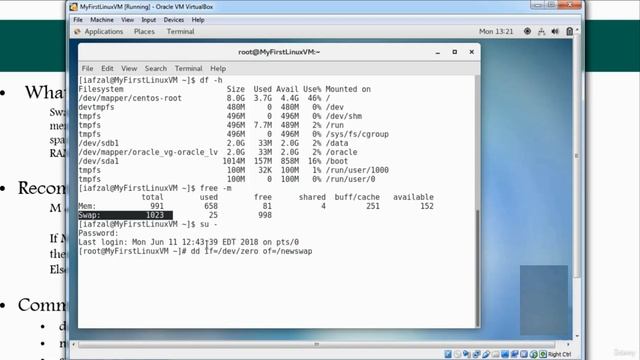Open VirtualBox View menu
Screen dimensions: 640x360
point(127,20)
